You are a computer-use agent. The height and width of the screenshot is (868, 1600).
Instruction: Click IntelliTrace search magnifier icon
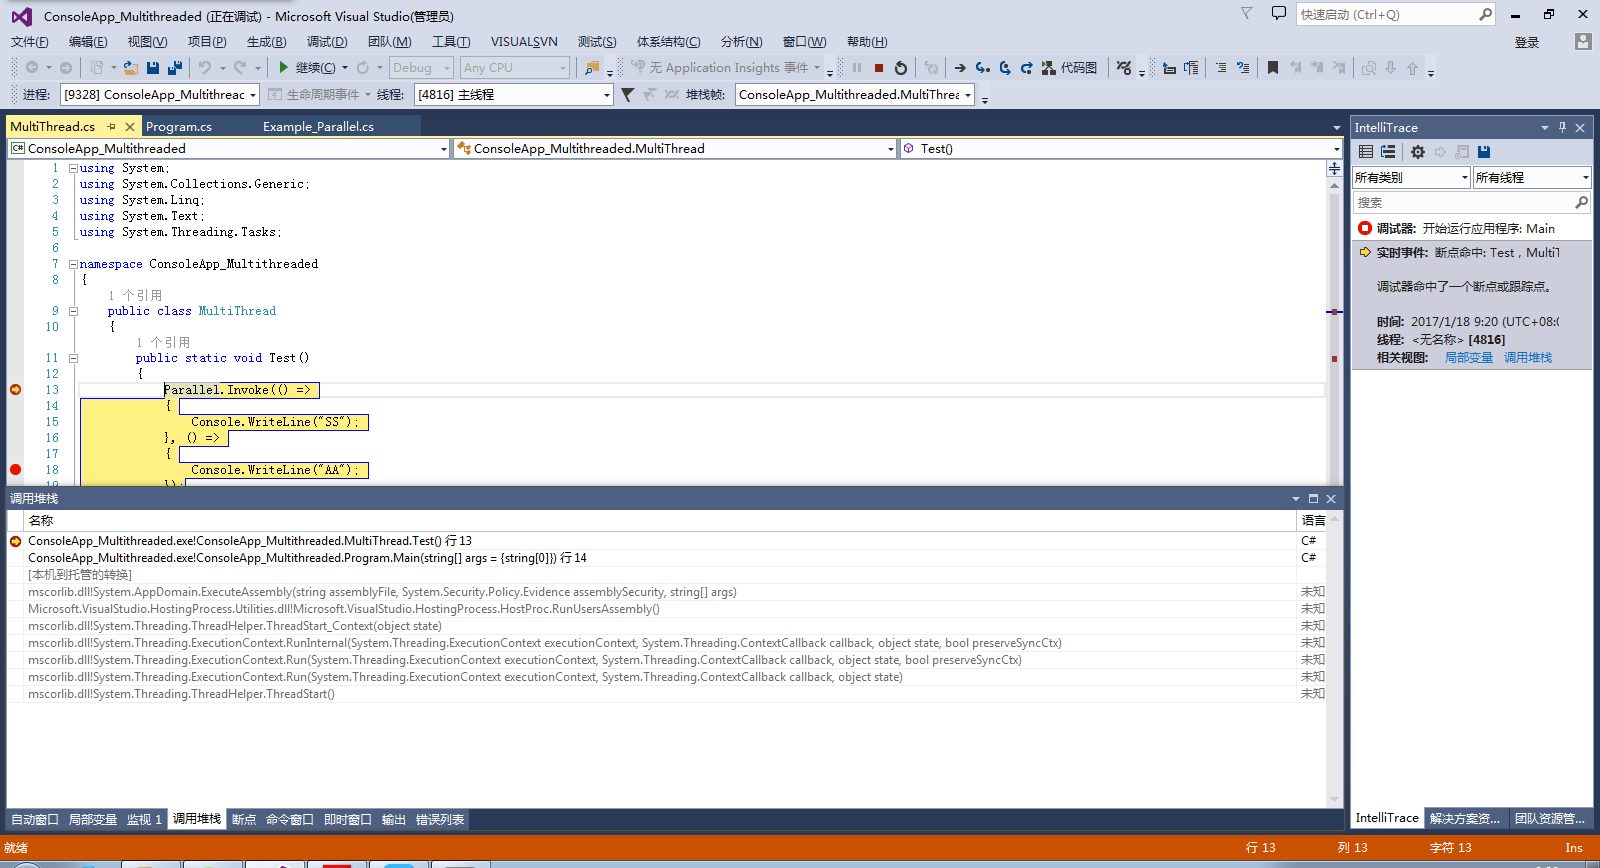point(1581,202)
